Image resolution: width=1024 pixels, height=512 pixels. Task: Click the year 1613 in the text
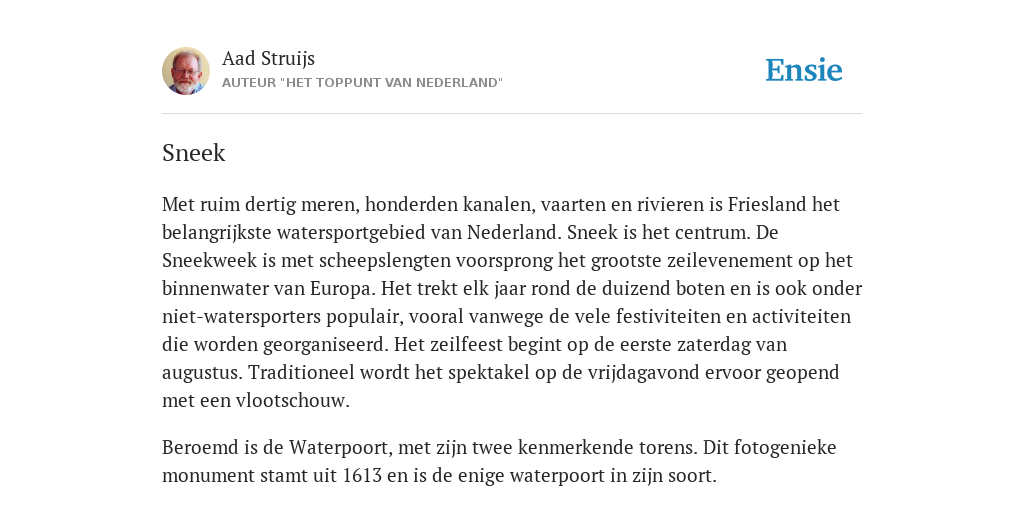362,475
